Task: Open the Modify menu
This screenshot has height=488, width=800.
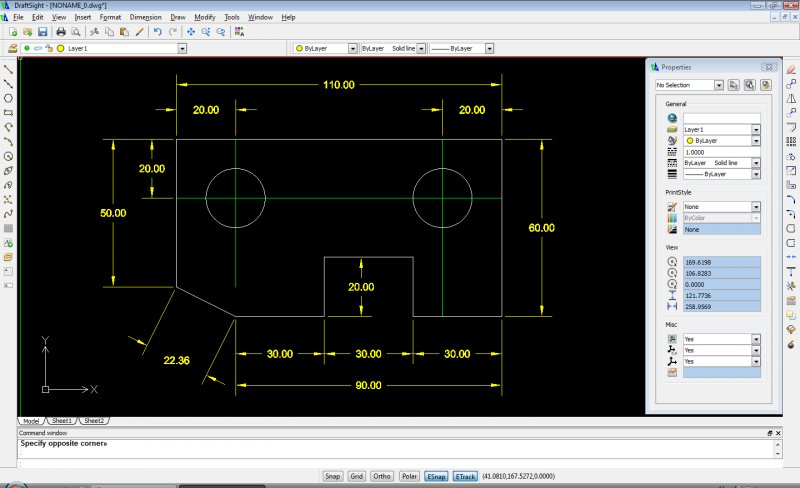Action: (x=205, y=17)
